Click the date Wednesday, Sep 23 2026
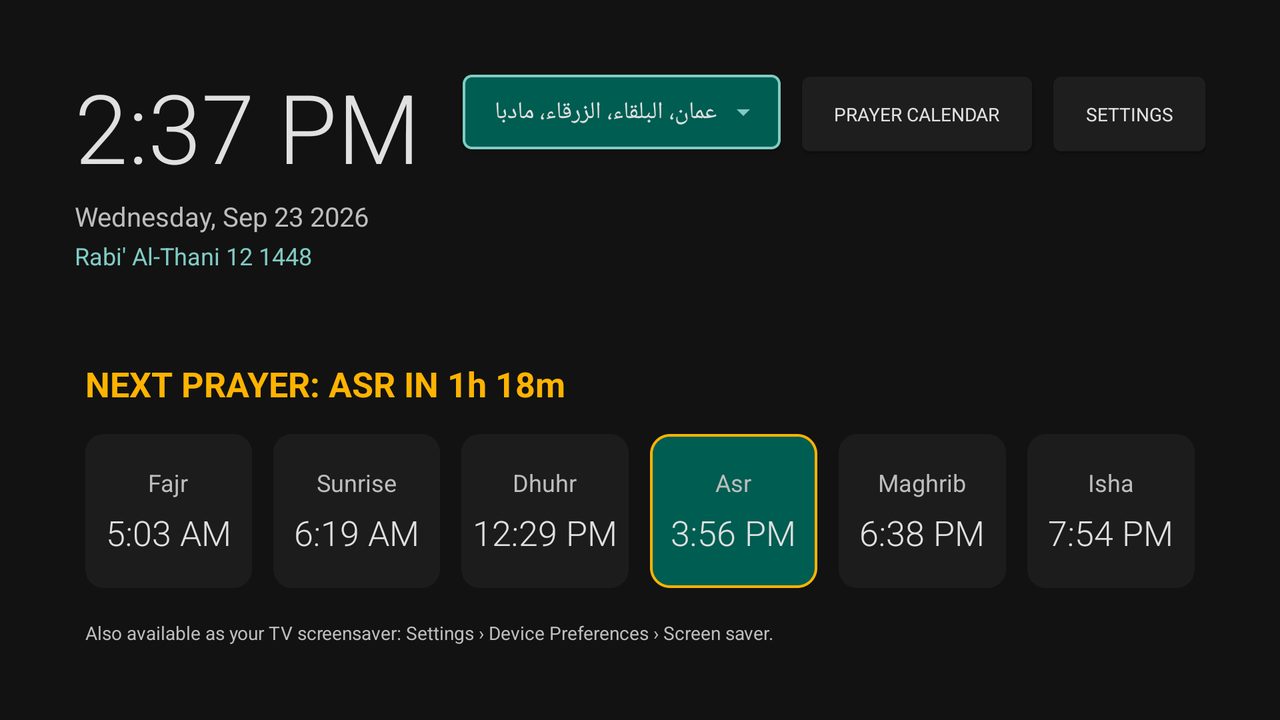1280x720 pixels. [222, 218]
